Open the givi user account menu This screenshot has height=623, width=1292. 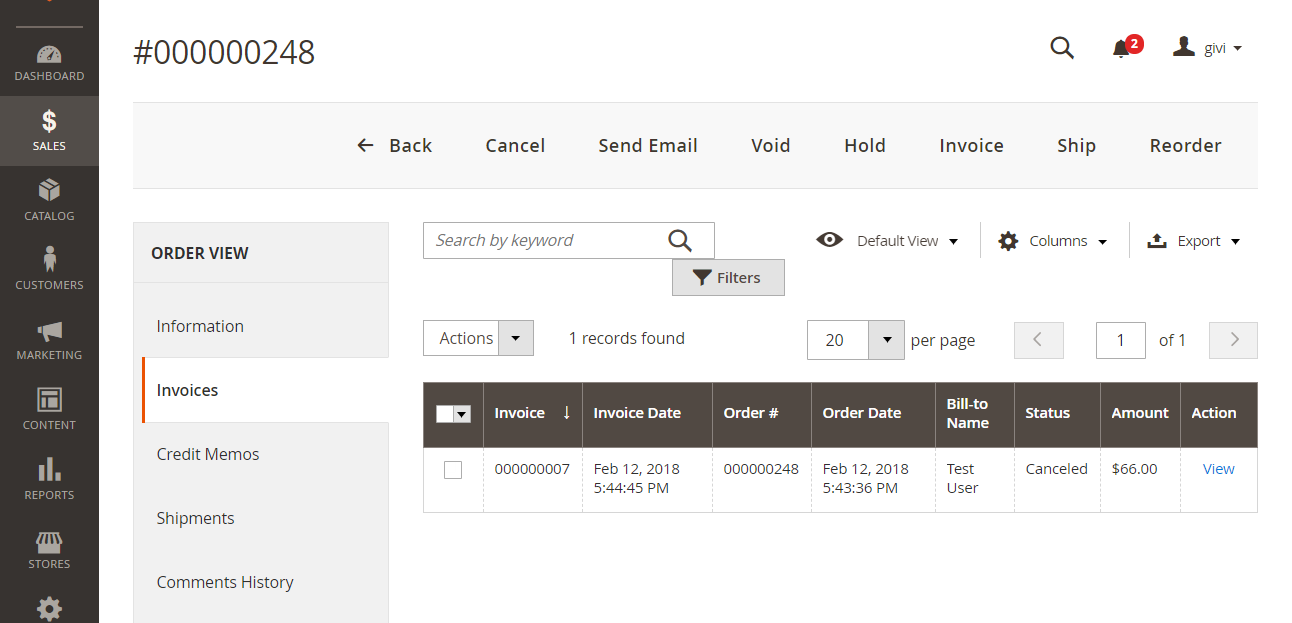(x=1208, y=47)
